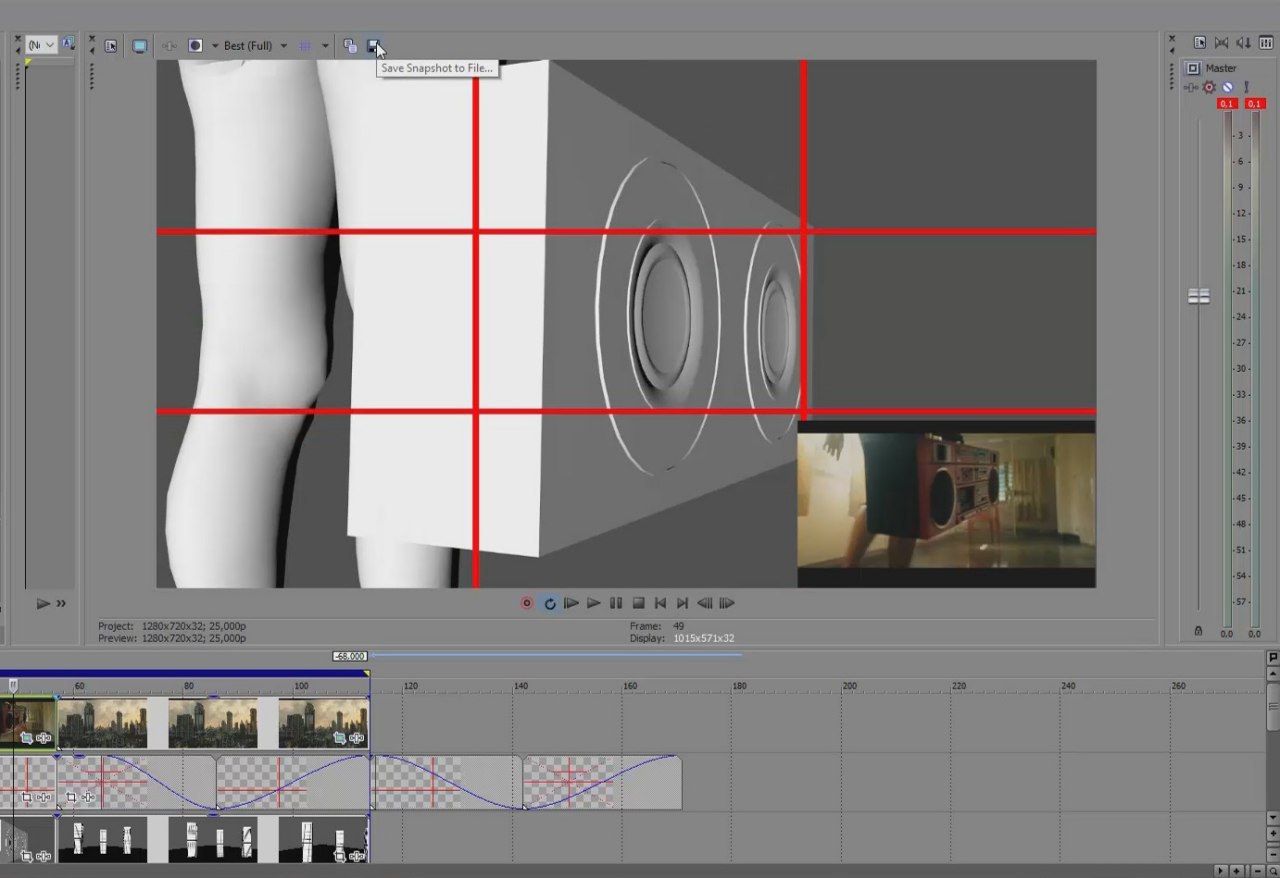Play the preview
Screen dimensions: 1280x878
pyautogui.click(x=594, y=603)
